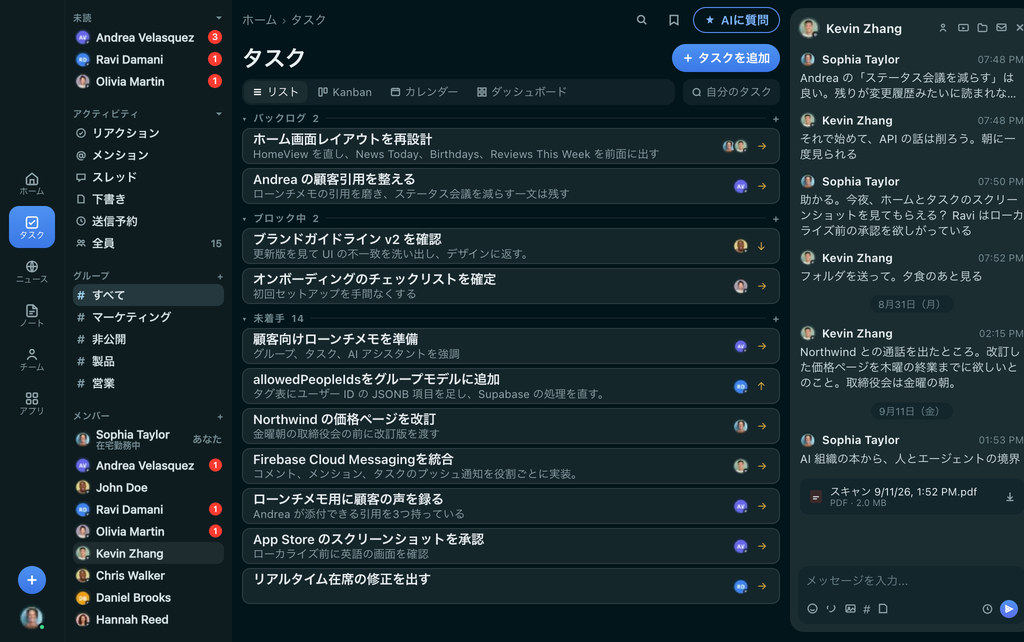Switch to the カレンダー view tab

coord(424,92)
